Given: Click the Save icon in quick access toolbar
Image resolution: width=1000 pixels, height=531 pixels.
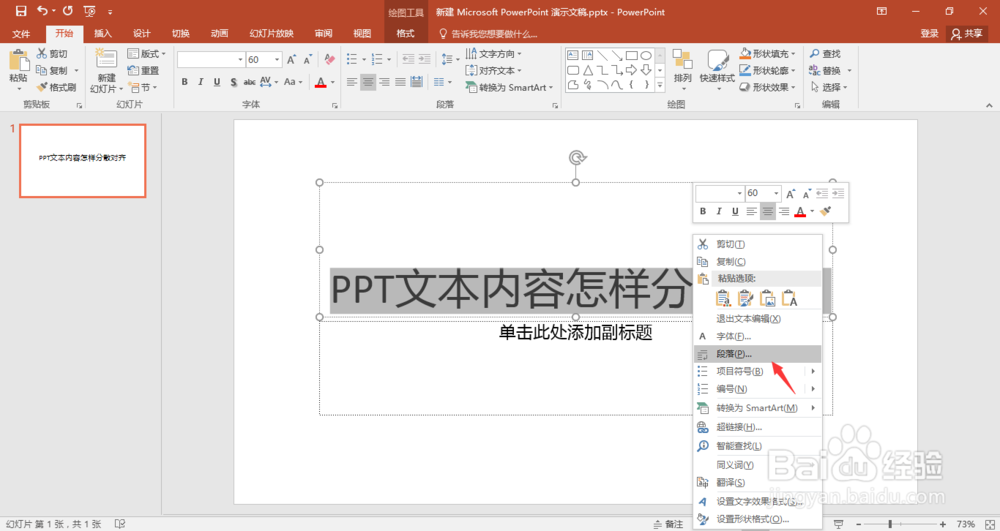Looking at the screenshot, I should [21, 11].
